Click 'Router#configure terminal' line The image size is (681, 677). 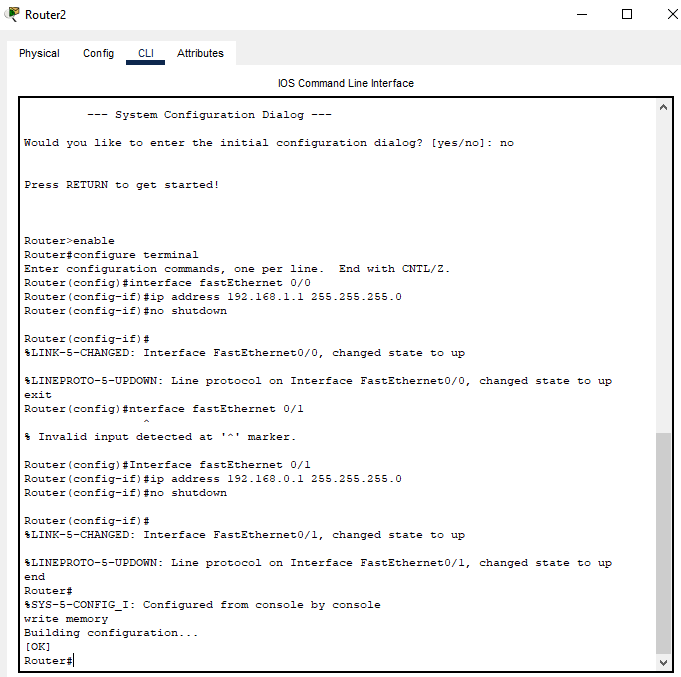[x=111, y=255]
